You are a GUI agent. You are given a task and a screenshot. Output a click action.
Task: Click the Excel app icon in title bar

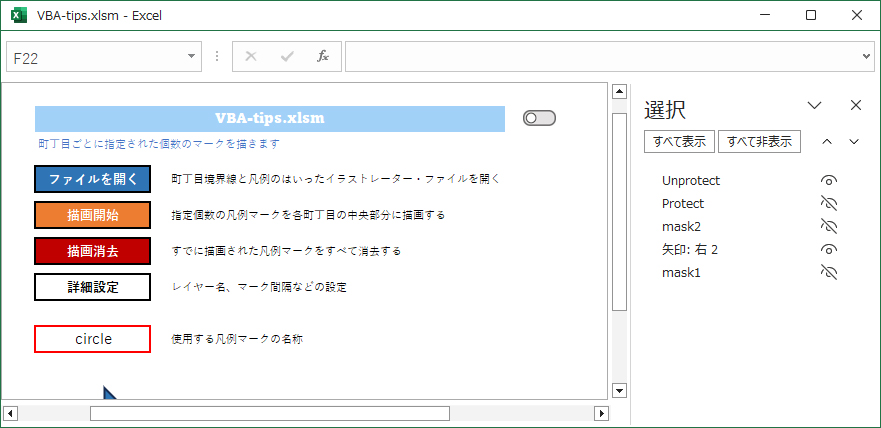pos(18,15)
